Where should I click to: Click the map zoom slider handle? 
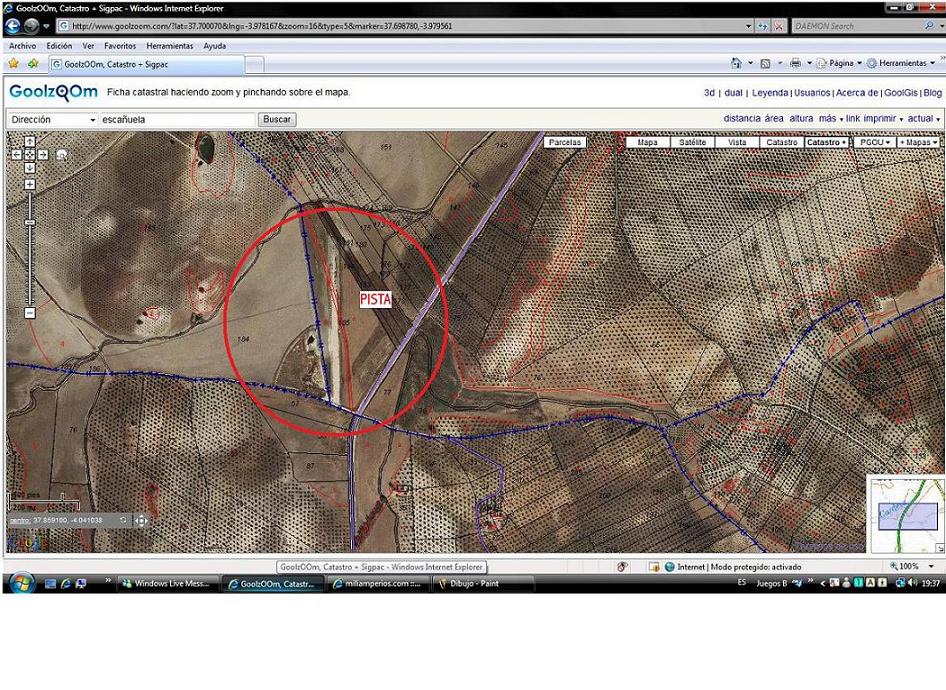[29, 222]
